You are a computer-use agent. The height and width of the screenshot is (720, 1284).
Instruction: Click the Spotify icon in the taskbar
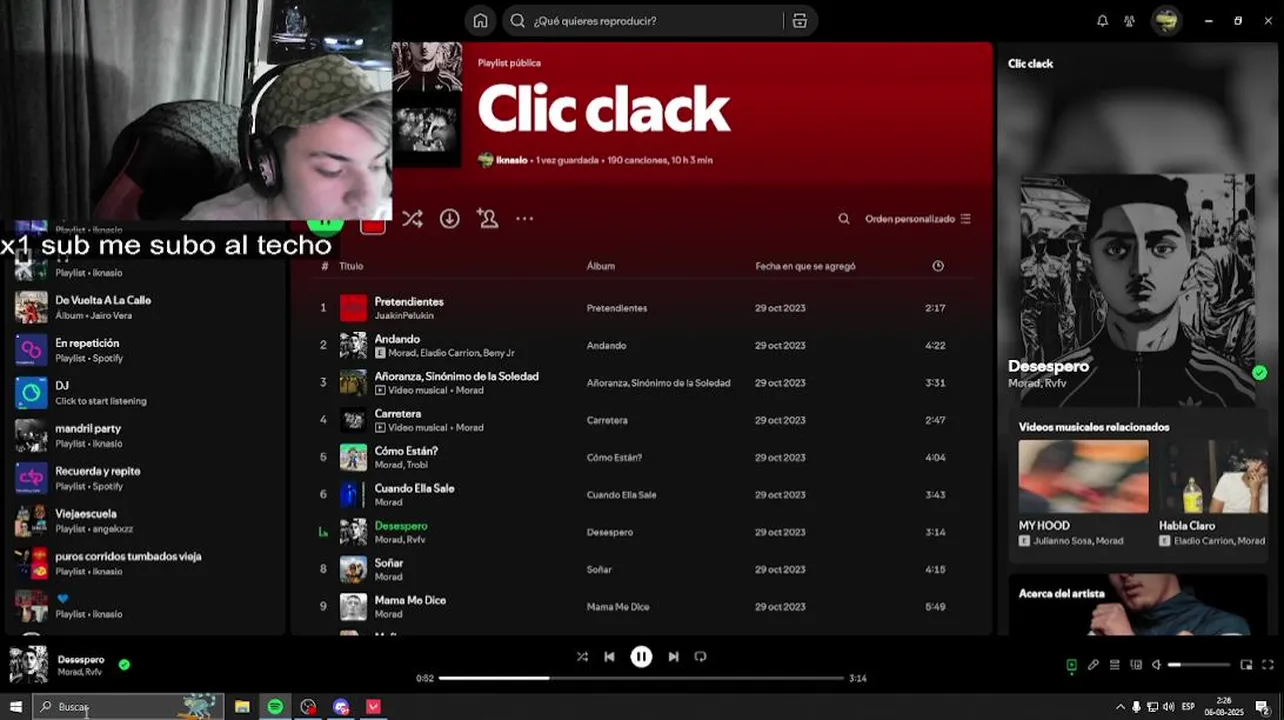(x=275, y=707)
